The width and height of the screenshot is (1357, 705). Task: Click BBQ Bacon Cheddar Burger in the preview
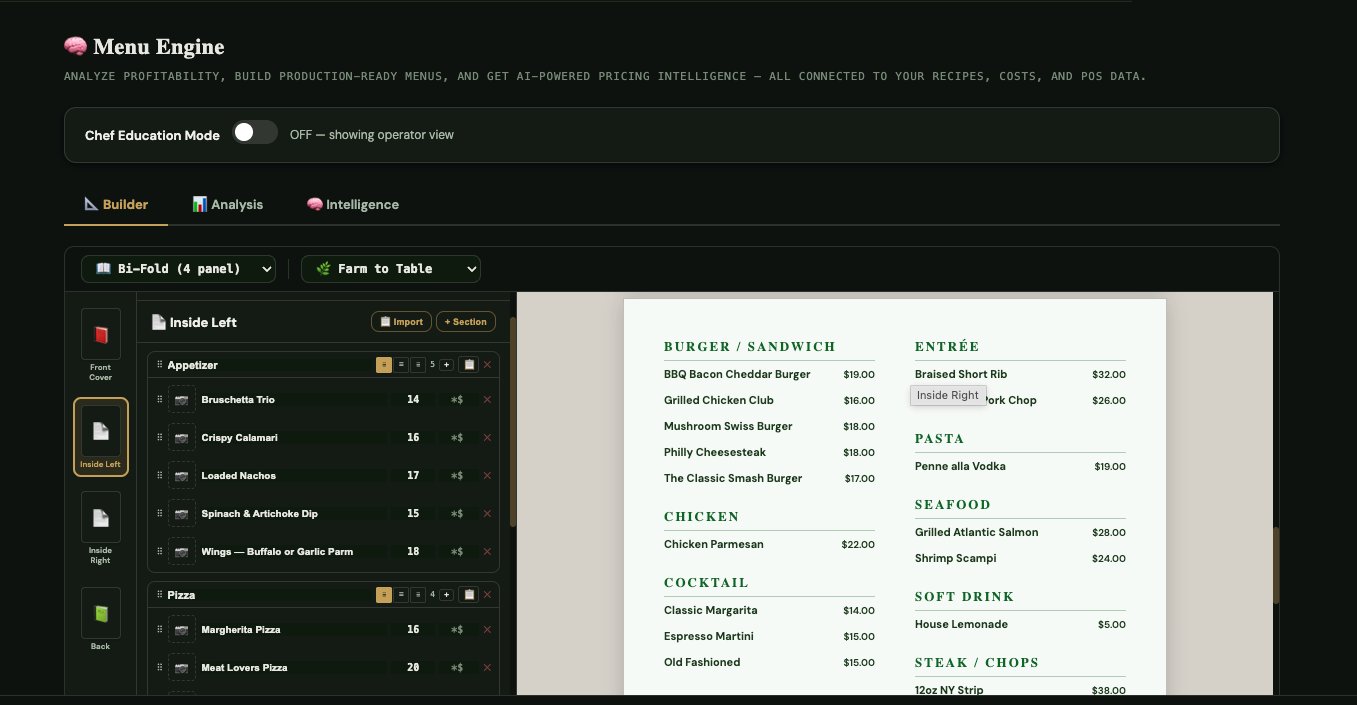pos(737,374)
